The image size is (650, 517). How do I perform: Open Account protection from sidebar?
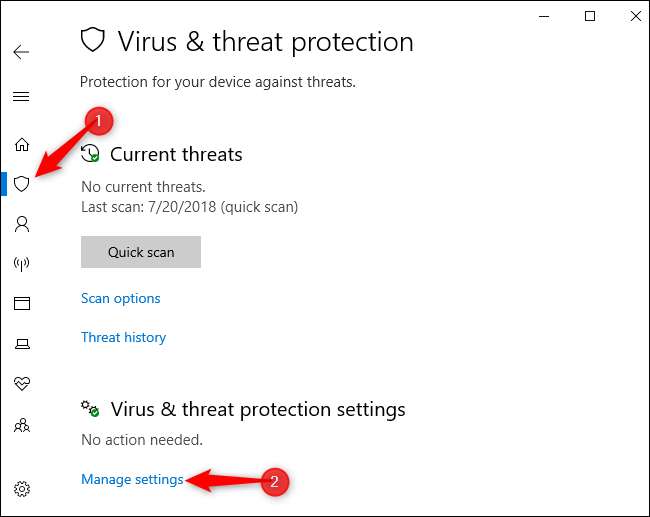pos(21,224)
